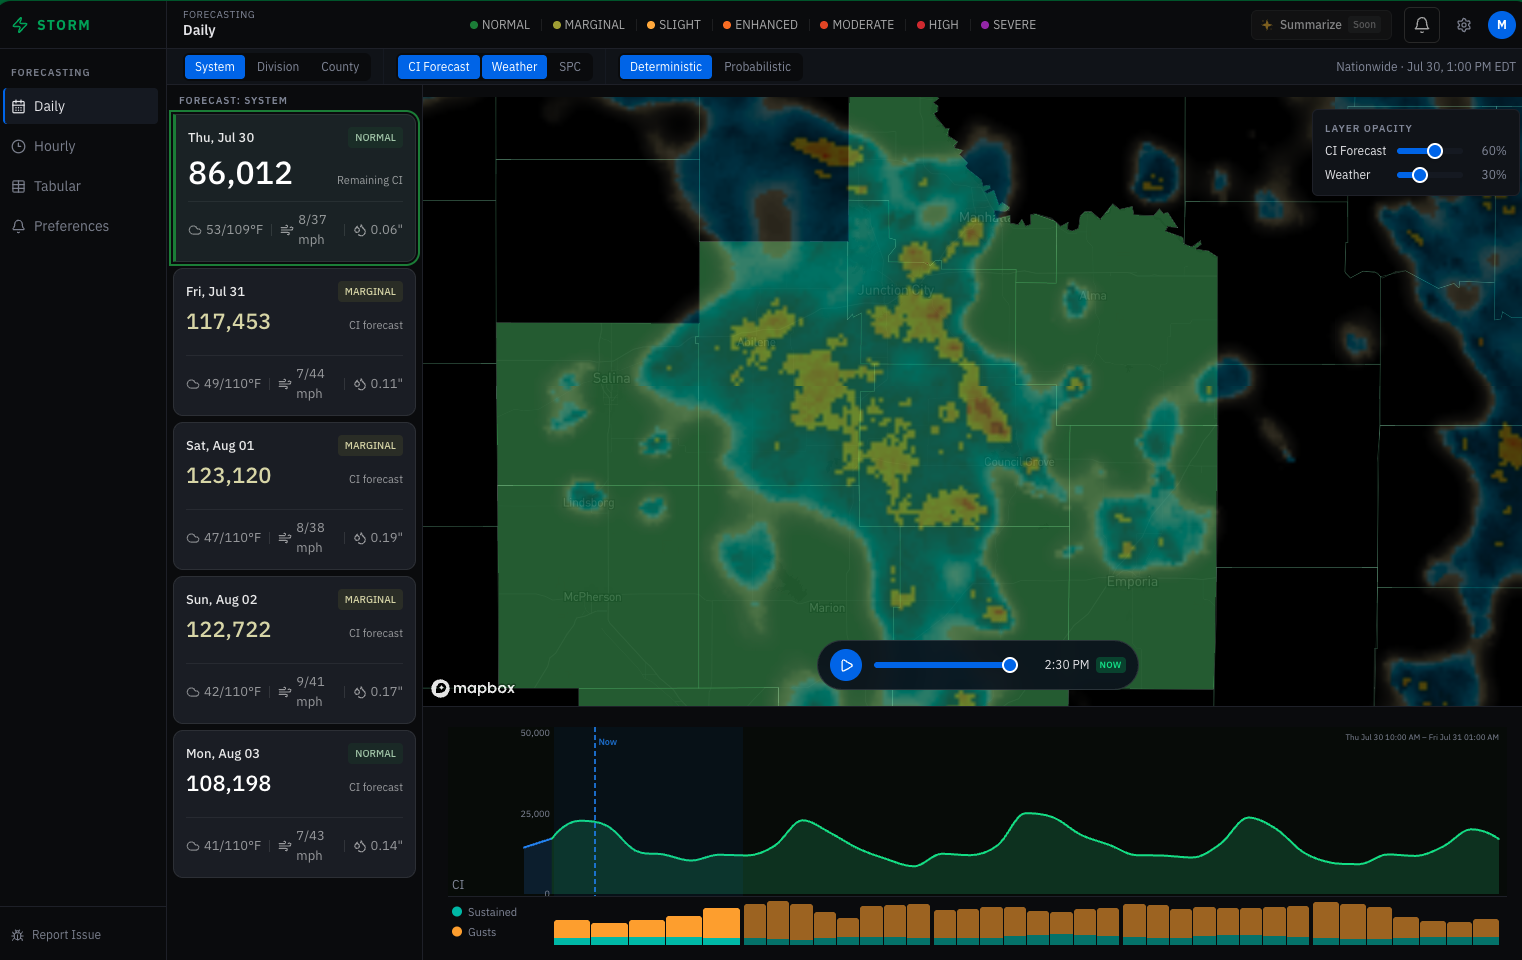Open Hourly forecasting in sidebar
Viewport: 1522px width, 960px height.
click(x=81, y=146)
